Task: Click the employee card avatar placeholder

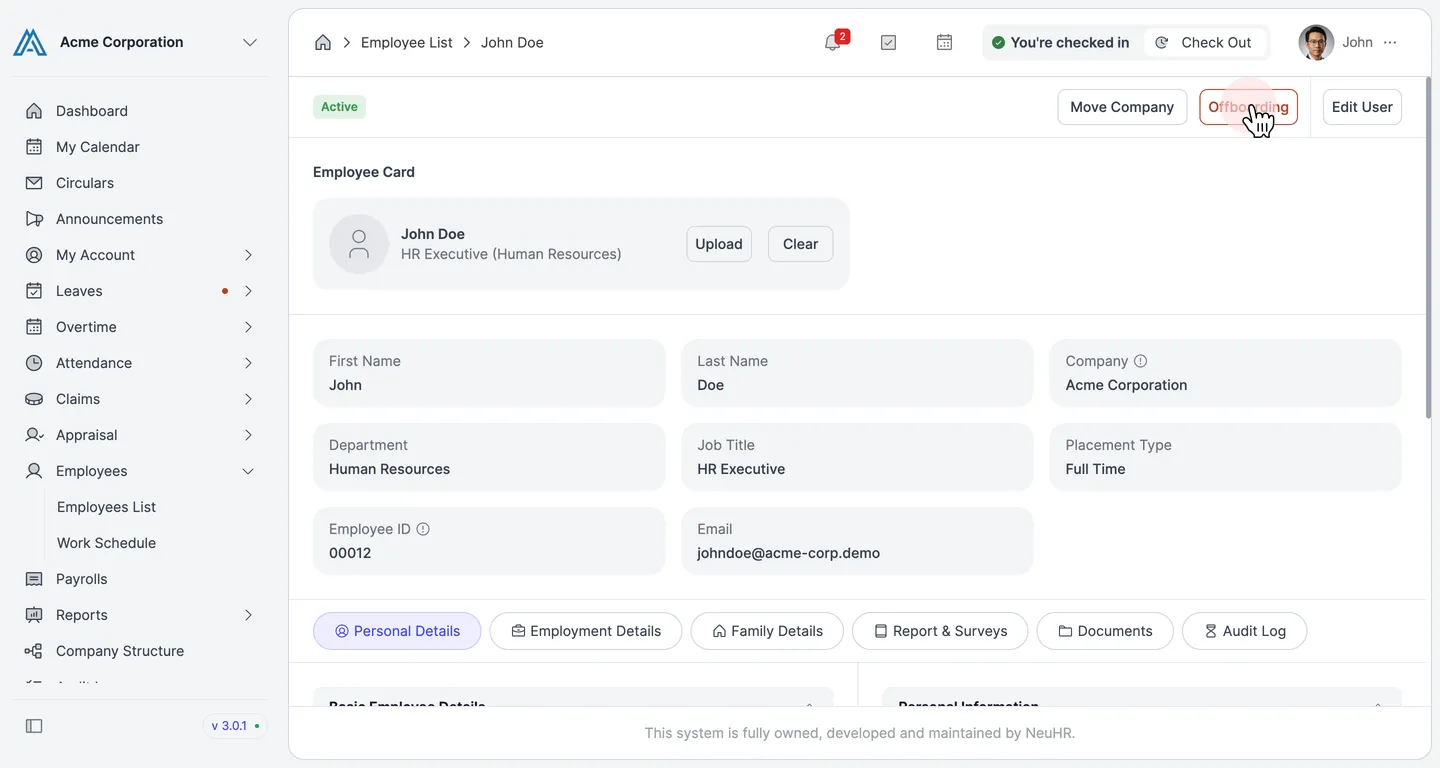Action: [359, 244]
